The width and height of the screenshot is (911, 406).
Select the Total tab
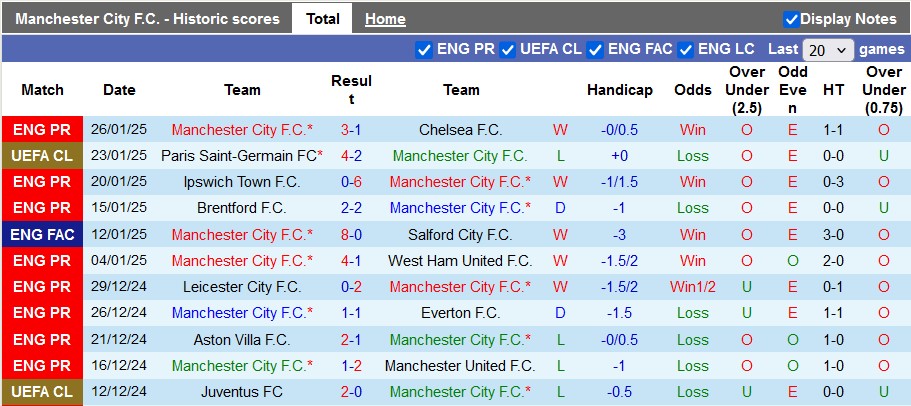[x=322, y=19]
